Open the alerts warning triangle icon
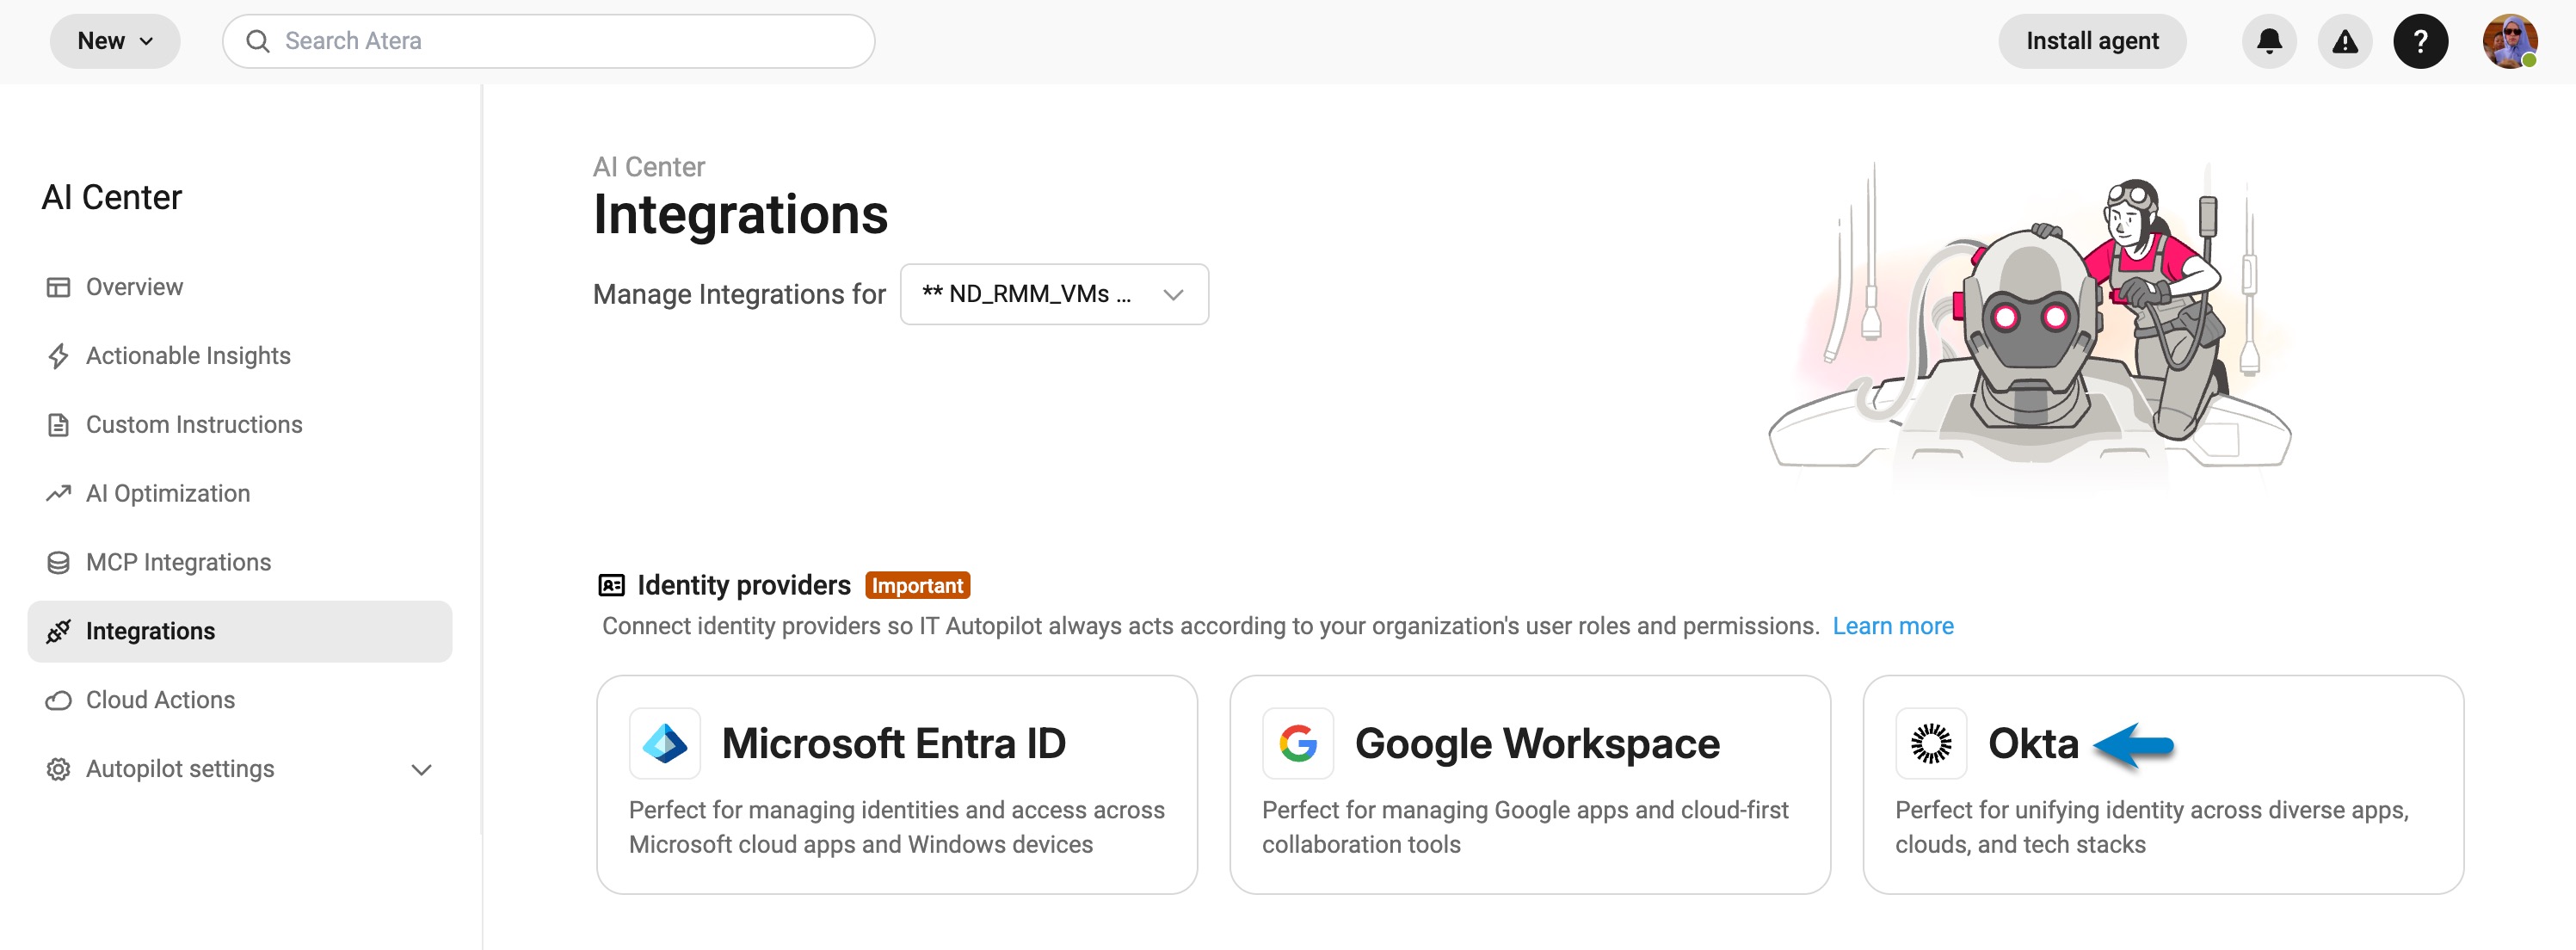Image resolution: width=2576 pixels, height=950 pixels. (x=2345, y=41)
